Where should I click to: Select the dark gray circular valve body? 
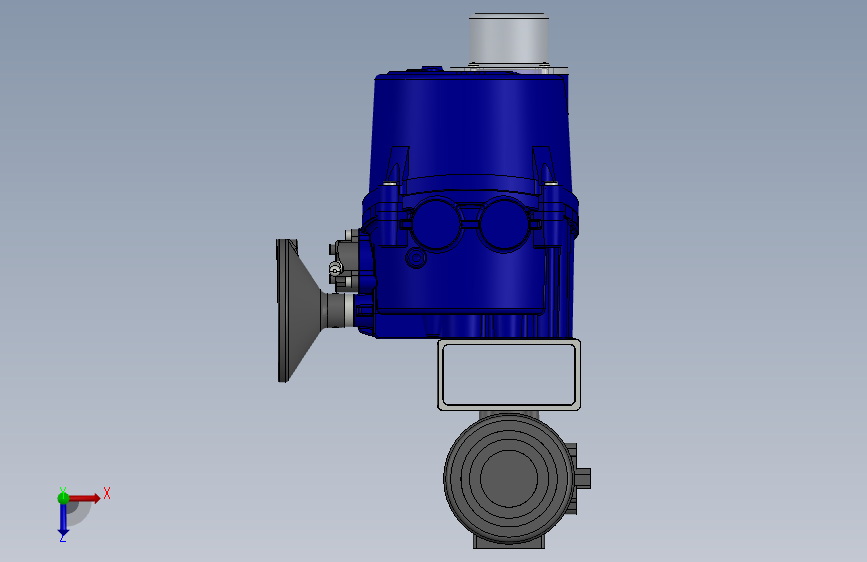[x=509, y=477]
